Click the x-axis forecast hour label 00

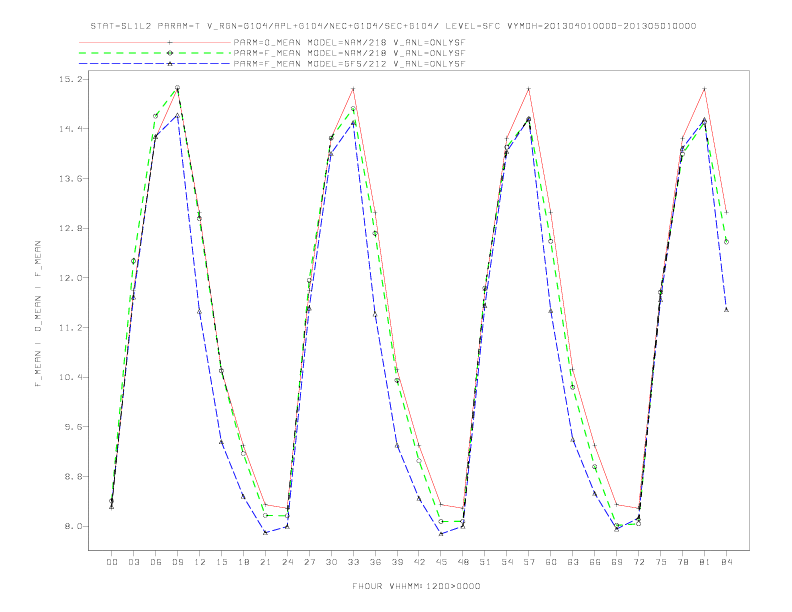tap(112, 562)
